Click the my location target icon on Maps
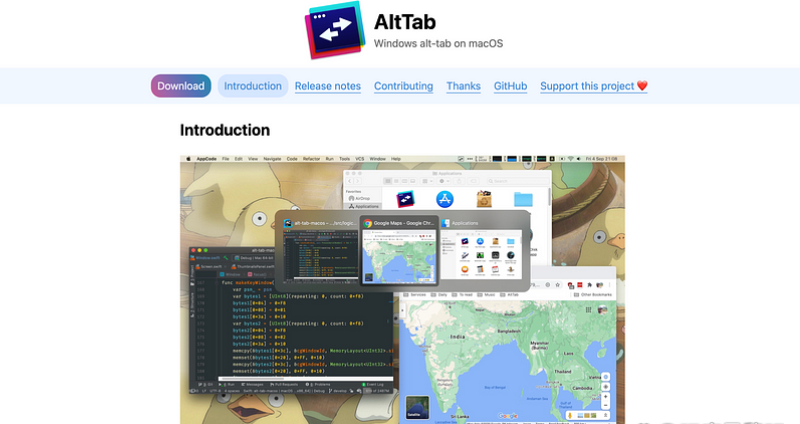 pyautogui.click(x=606, y=387)
